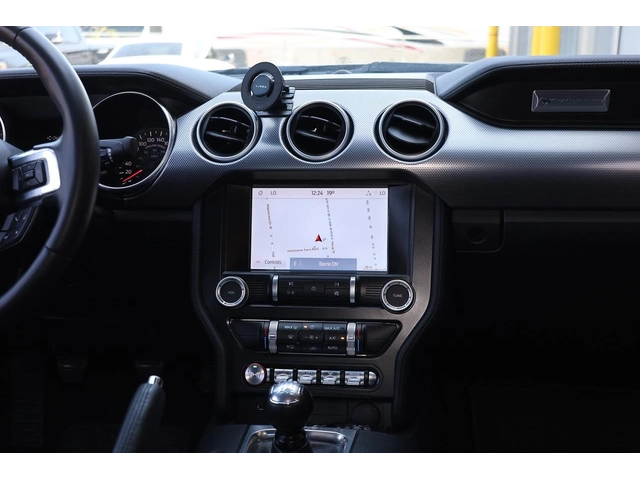640x480 pixels.
Task: Push the seek previous track button
Action: 291,284
